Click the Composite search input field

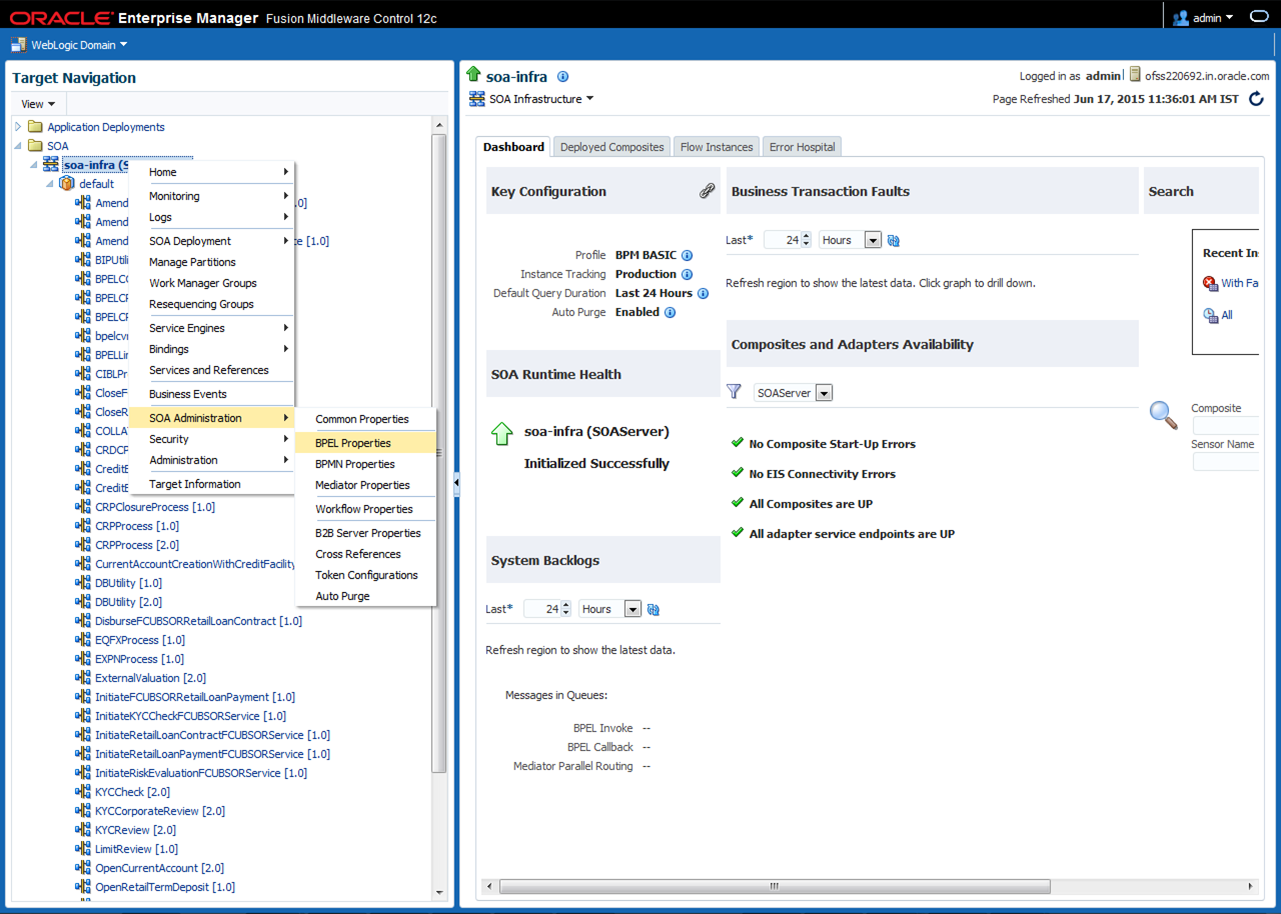tap(1225, 426)
